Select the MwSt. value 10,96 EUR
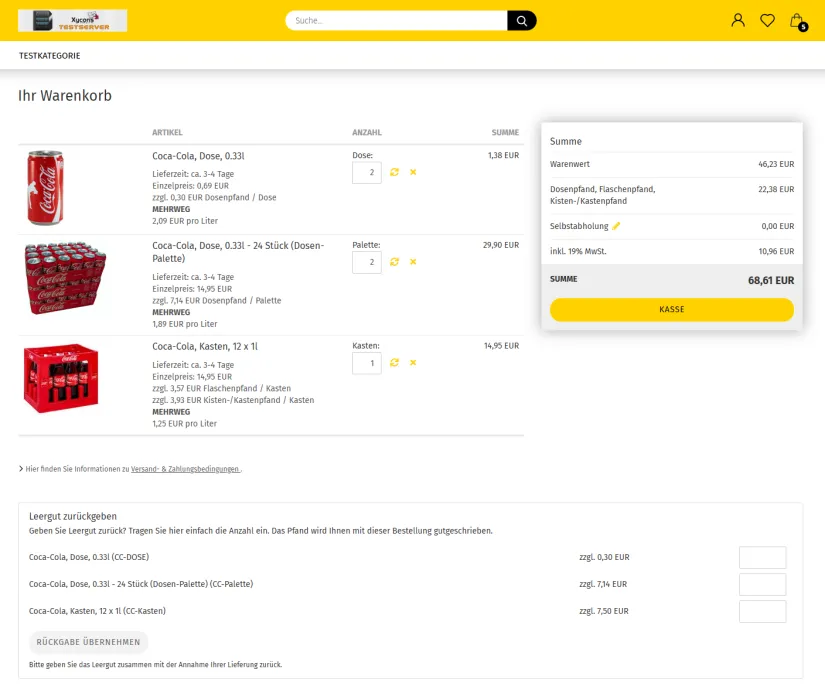The width and height of the screenshot is (825, 700). point(776,252)
